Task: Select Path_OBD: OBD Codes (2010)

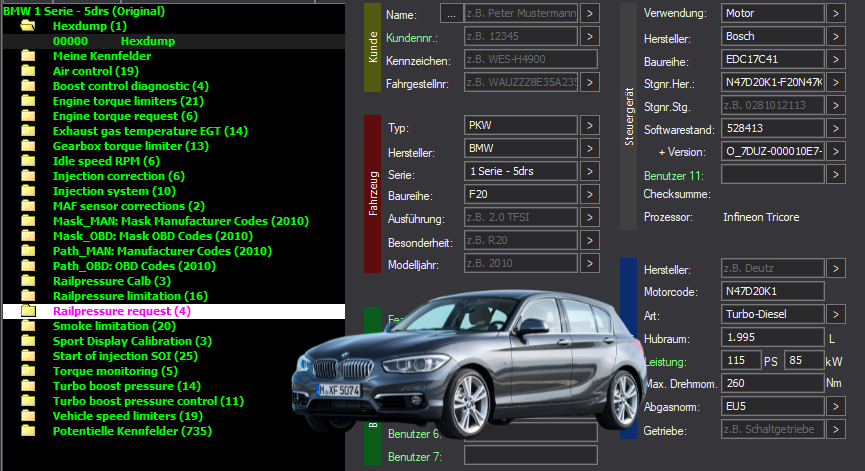Action: 134,266
